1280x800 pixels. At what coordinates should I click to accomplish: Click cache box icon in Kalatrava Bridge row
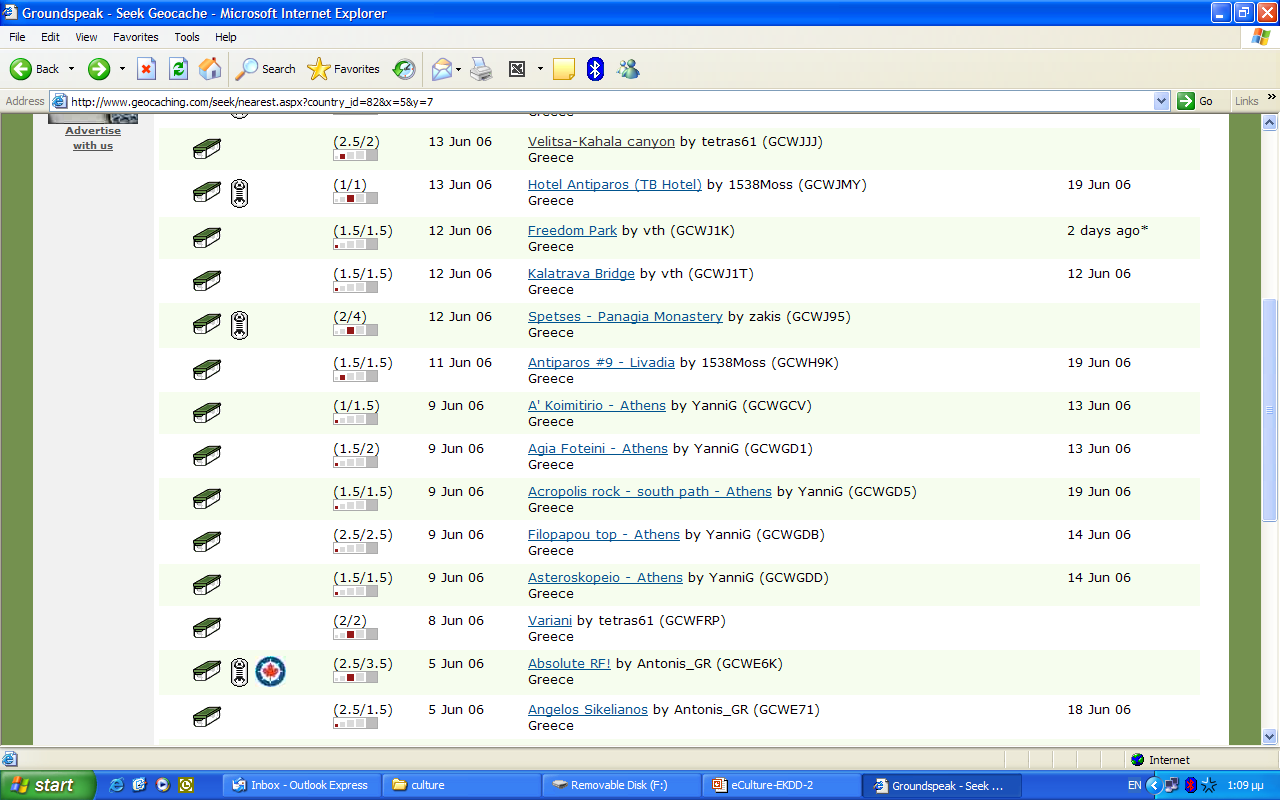coord(207,281)
